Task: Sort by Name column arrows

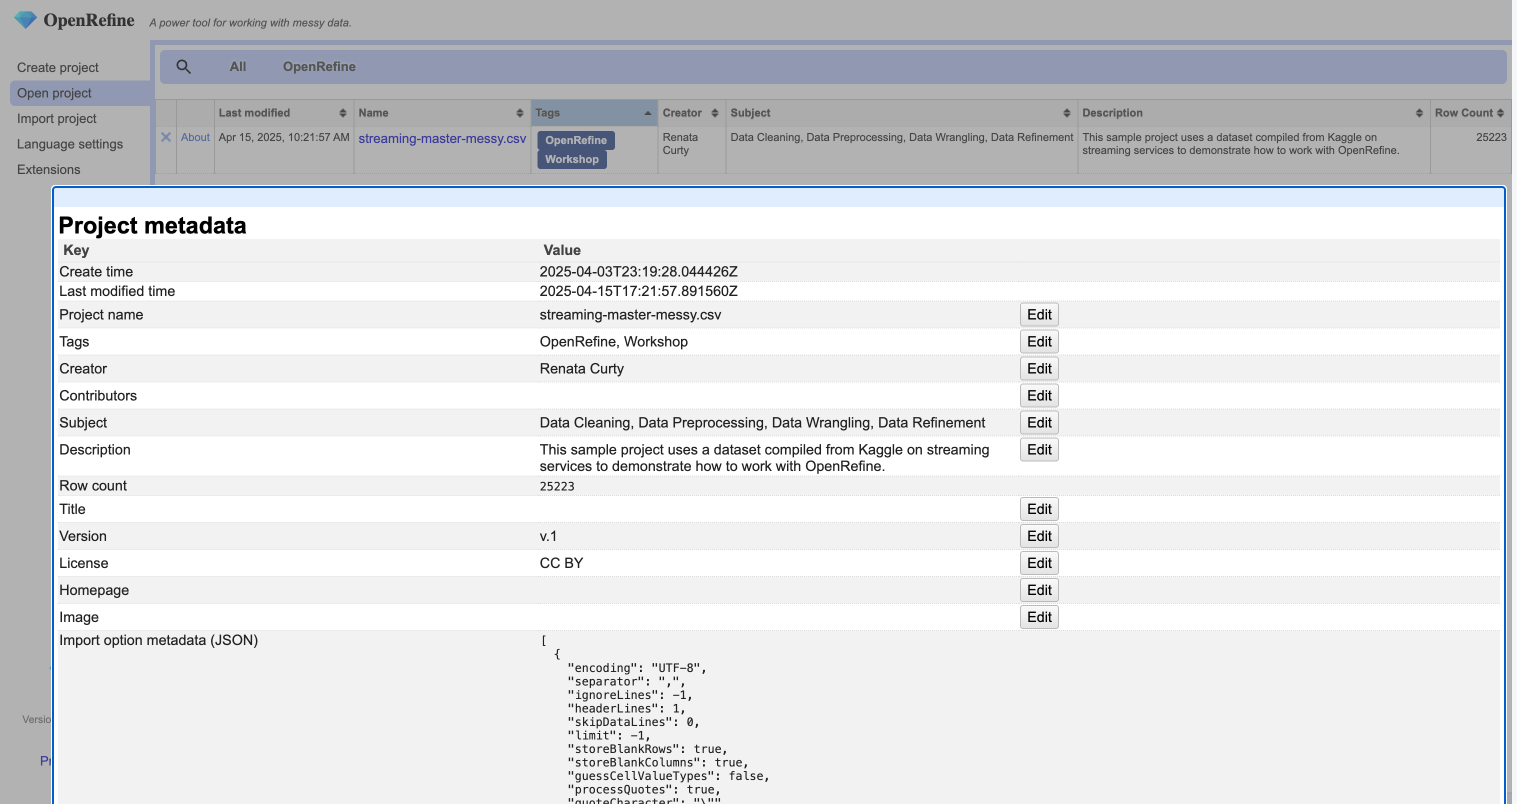Action: tap(520, 113)
